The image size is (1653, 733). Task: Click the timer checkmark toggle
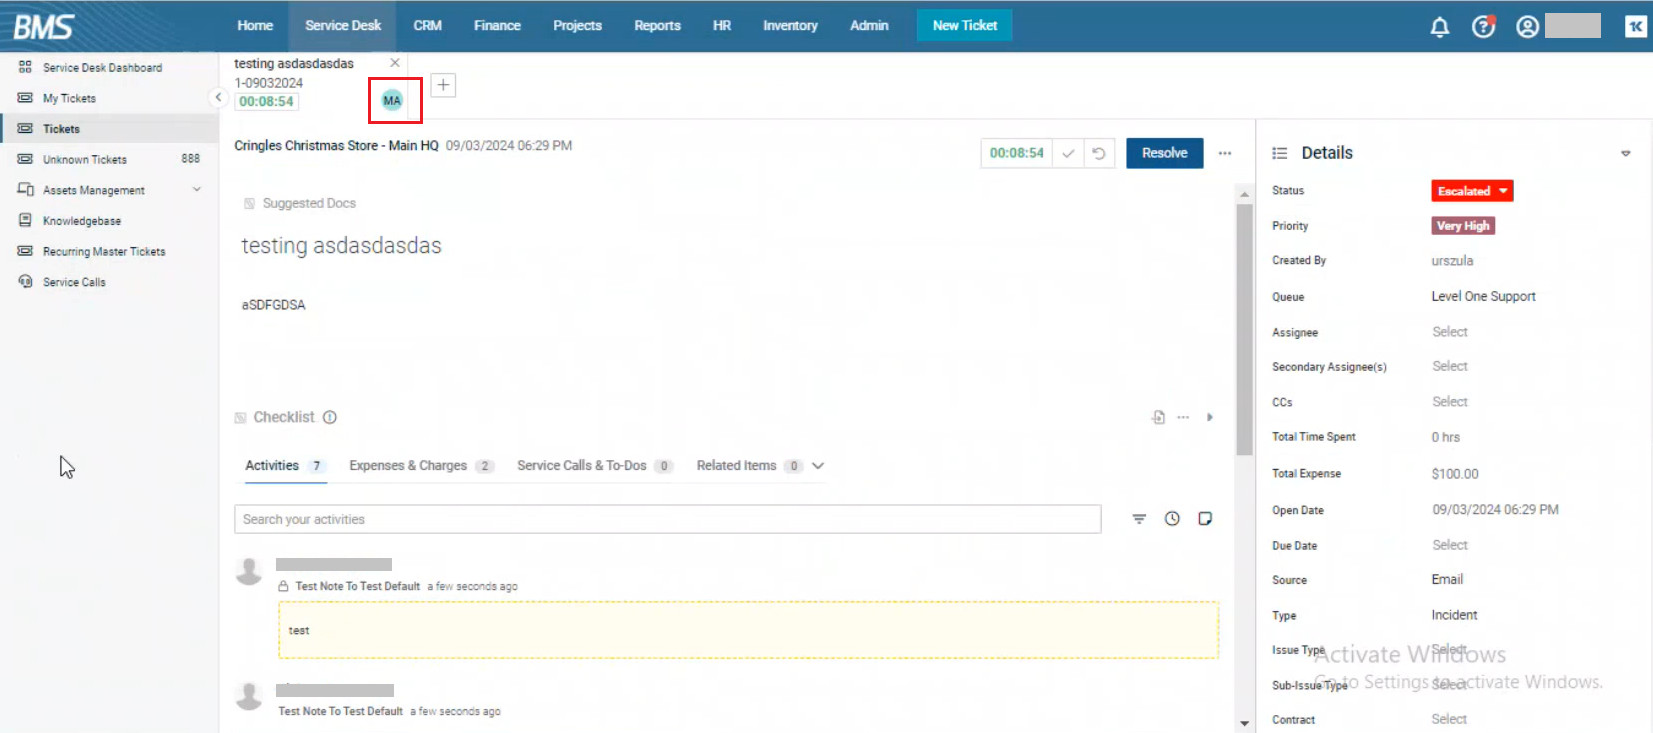coord(1068,153)
